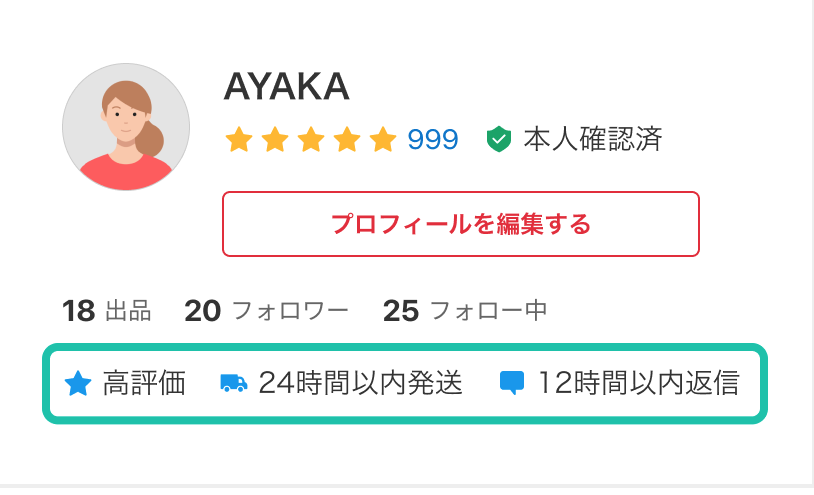This screenshot has height=495, width=814.
Task: Click the fourth yellow rating star
Action: (347, 139)
